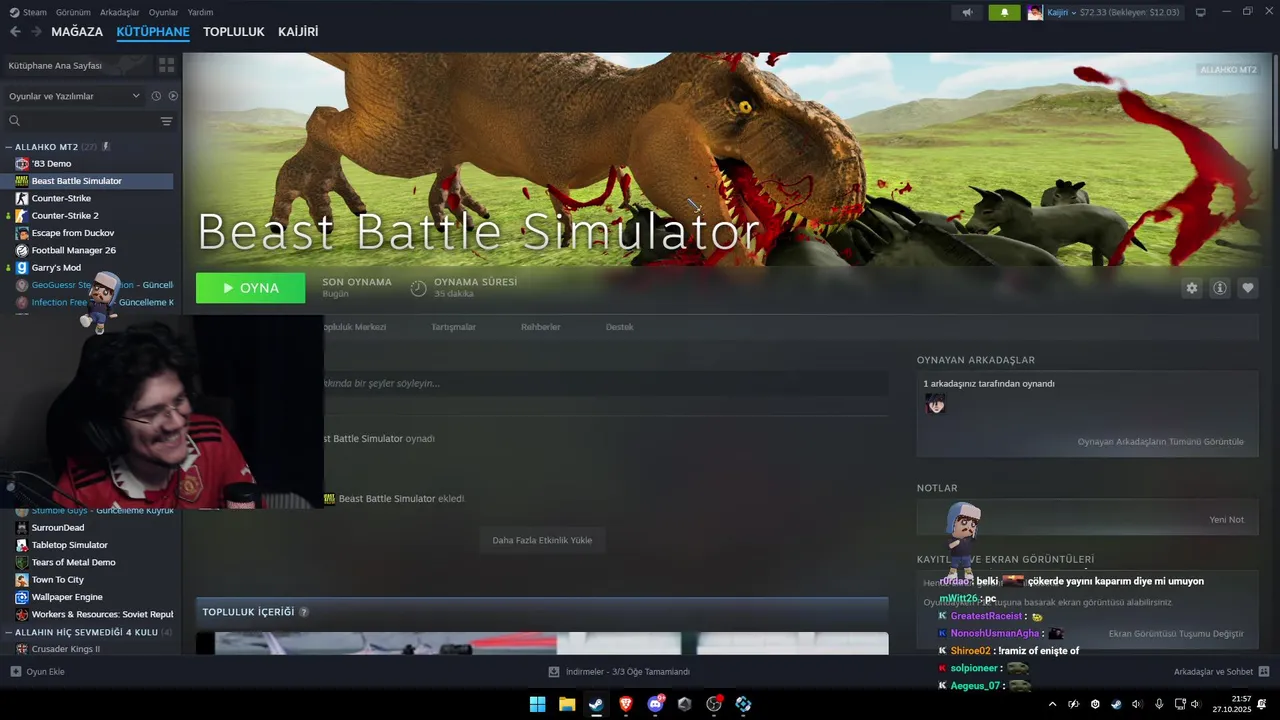Viewport: 1280px width, 720px height.
Task: Open the MAĞAZA store tab
Action: [x=77, y=32]
